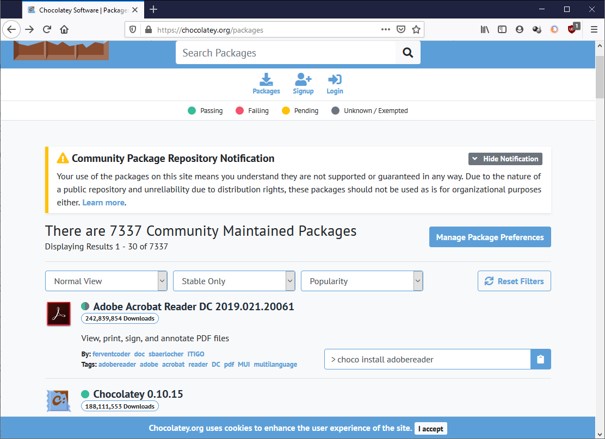Hide the community notification
The height and width of the screenshot is (439, 605).
[x=505, y=159]
